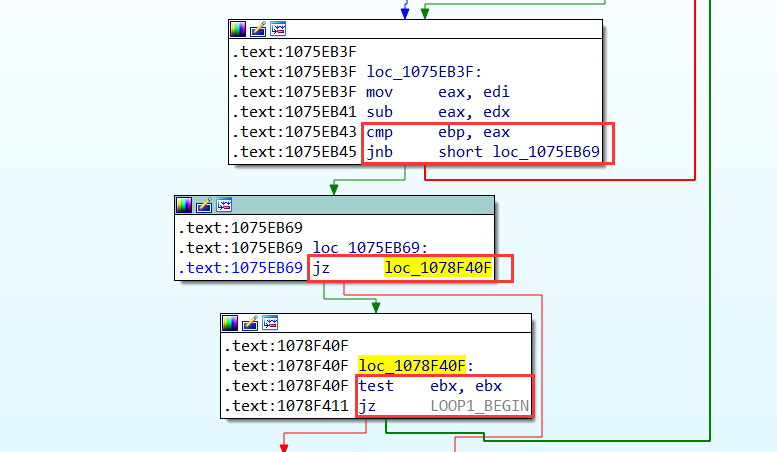Click the loc_1075EB69 operand in the jnb instruction
This screenshot has width=777, height=452.
point(546,152)
